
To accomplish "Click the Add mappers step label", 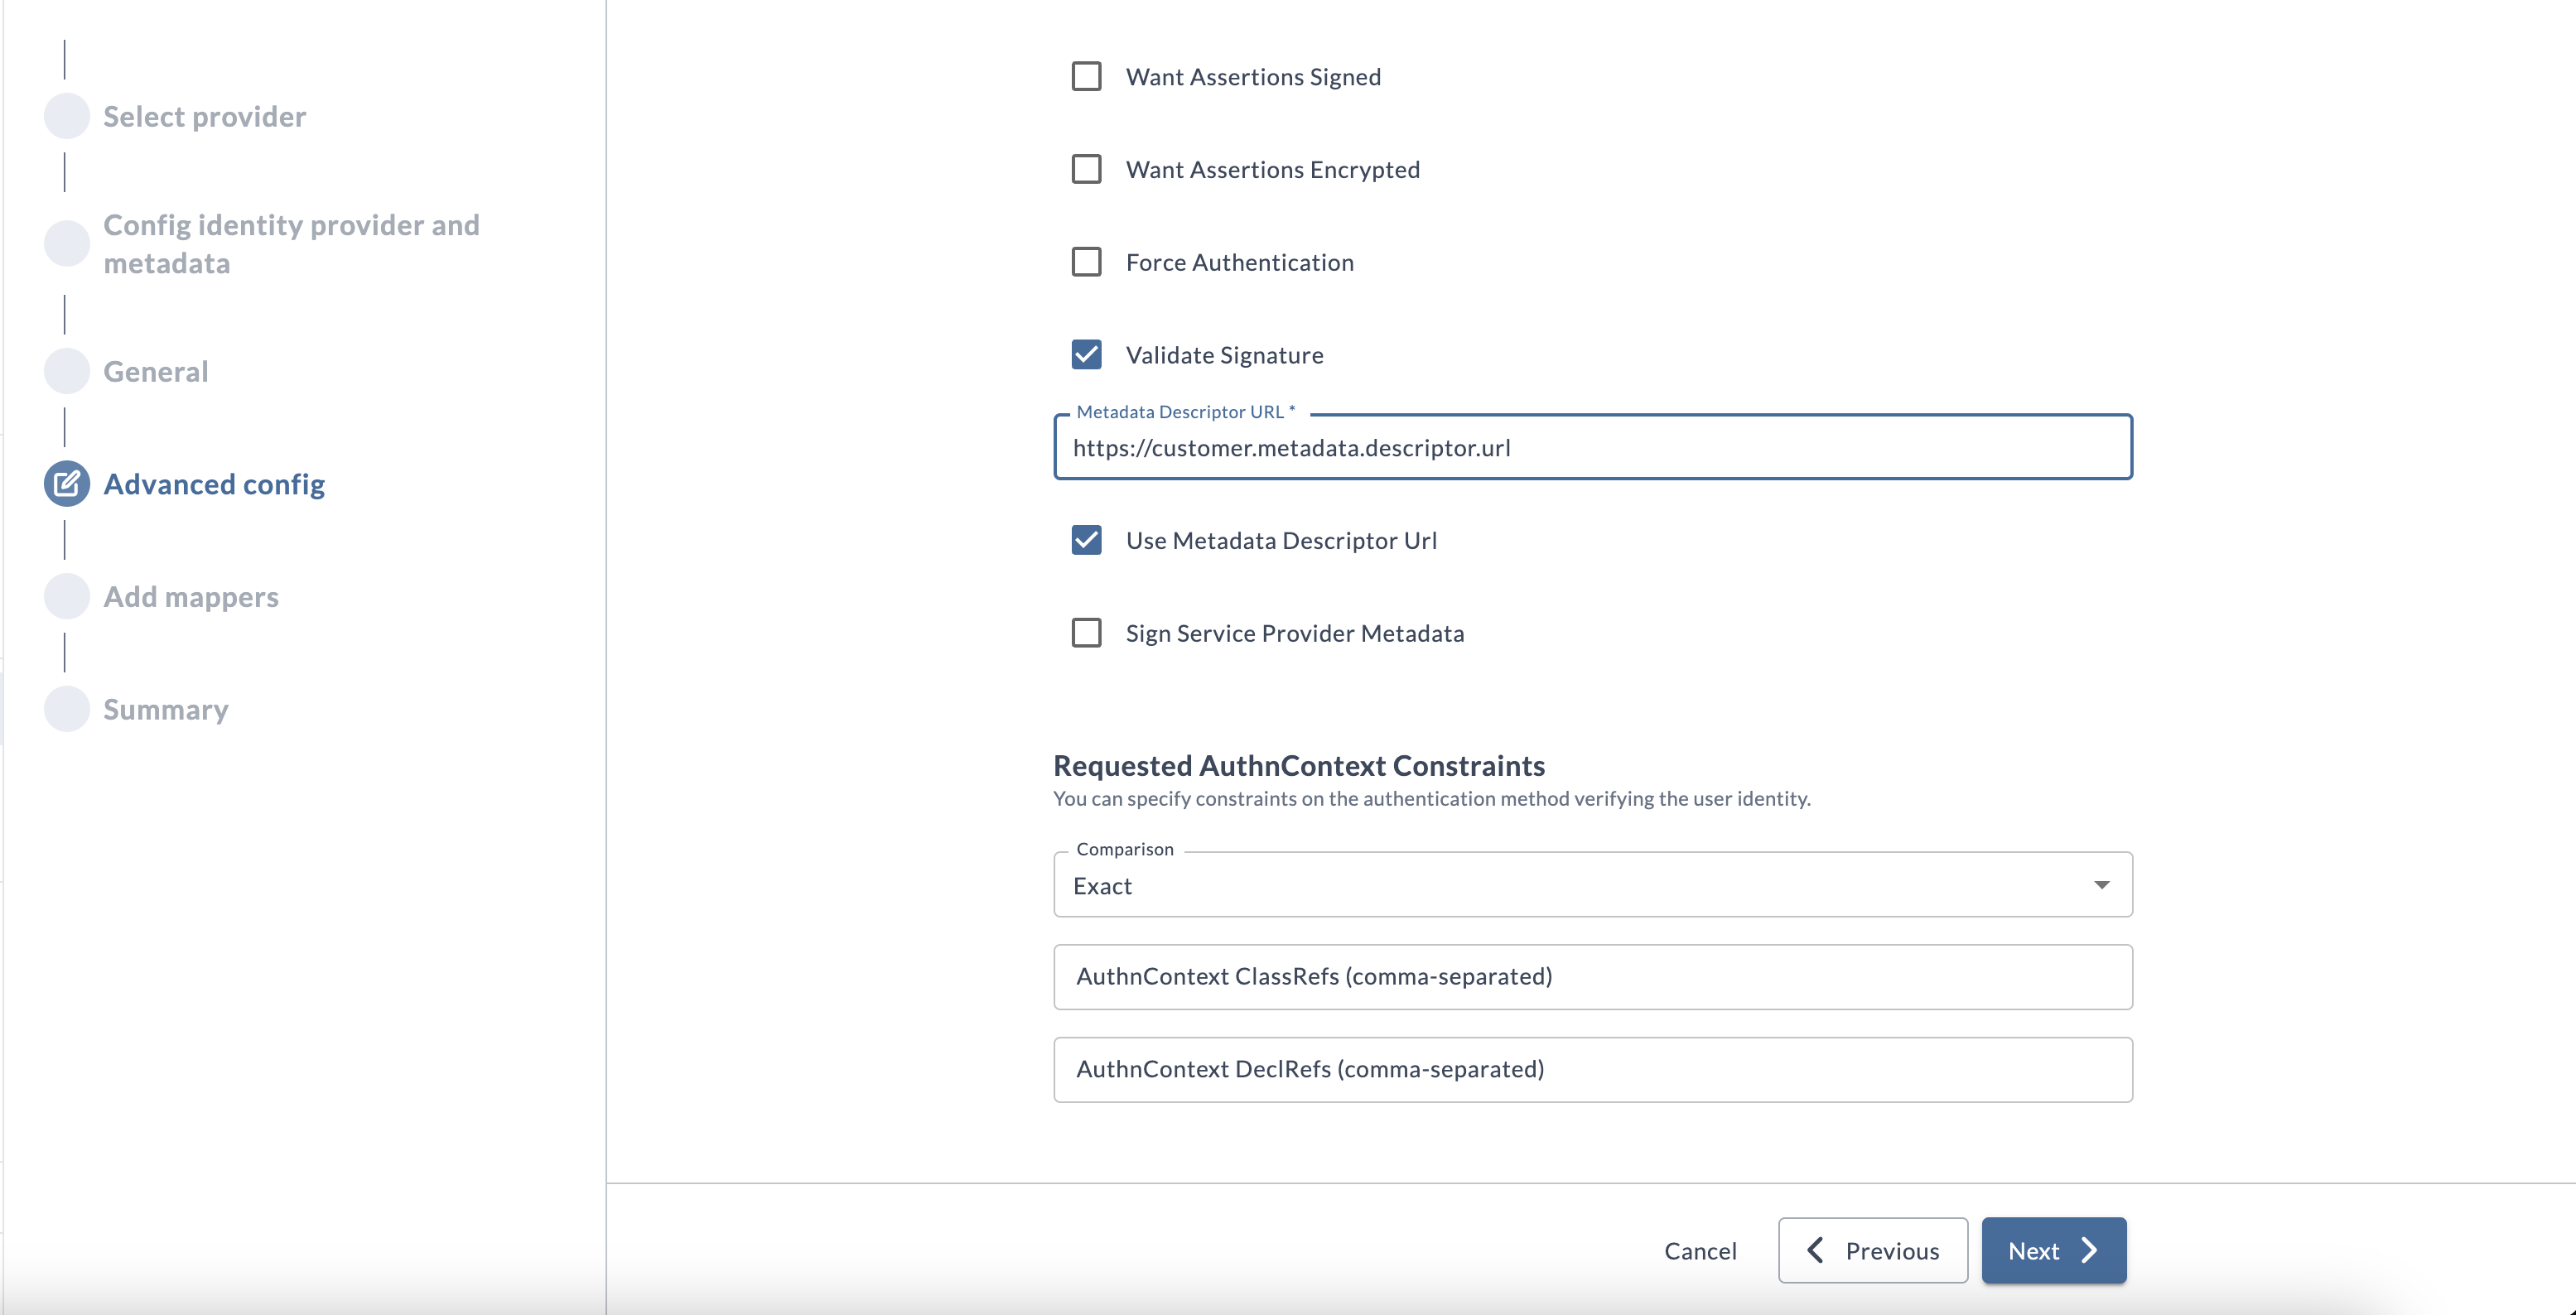I will pyautogui.click(x=190, y=595).
